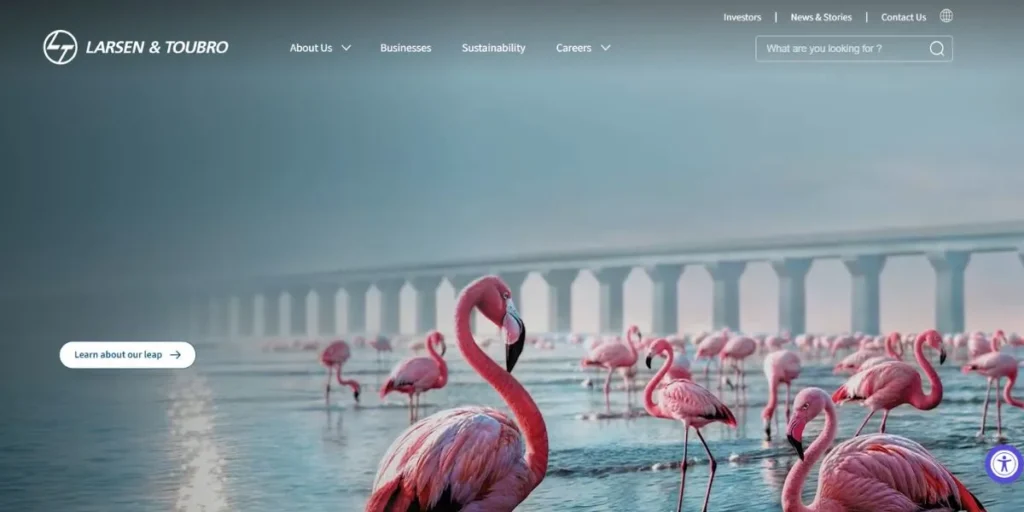Go to the Businesses page
Screen dimensions: 1024x512
click(405, 48)
